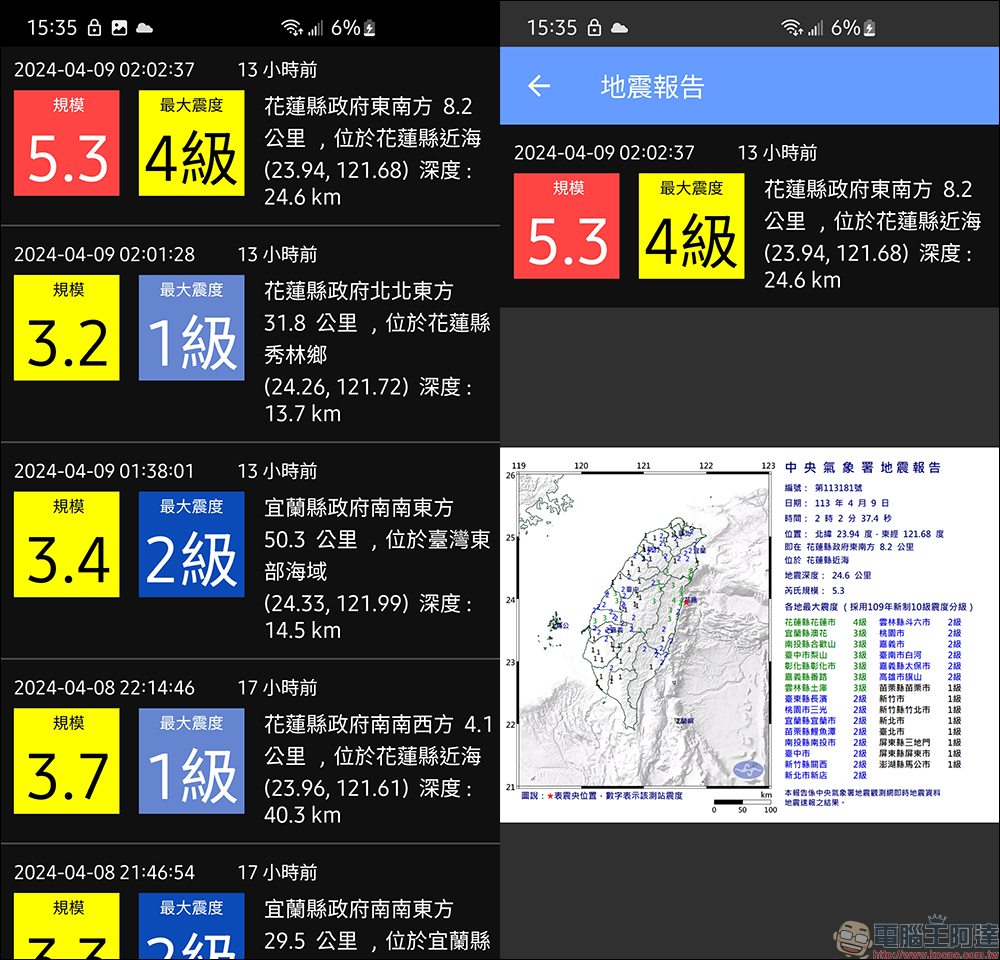
Task: Tap the cloud icon in right status bar
Action: (619, 28)
